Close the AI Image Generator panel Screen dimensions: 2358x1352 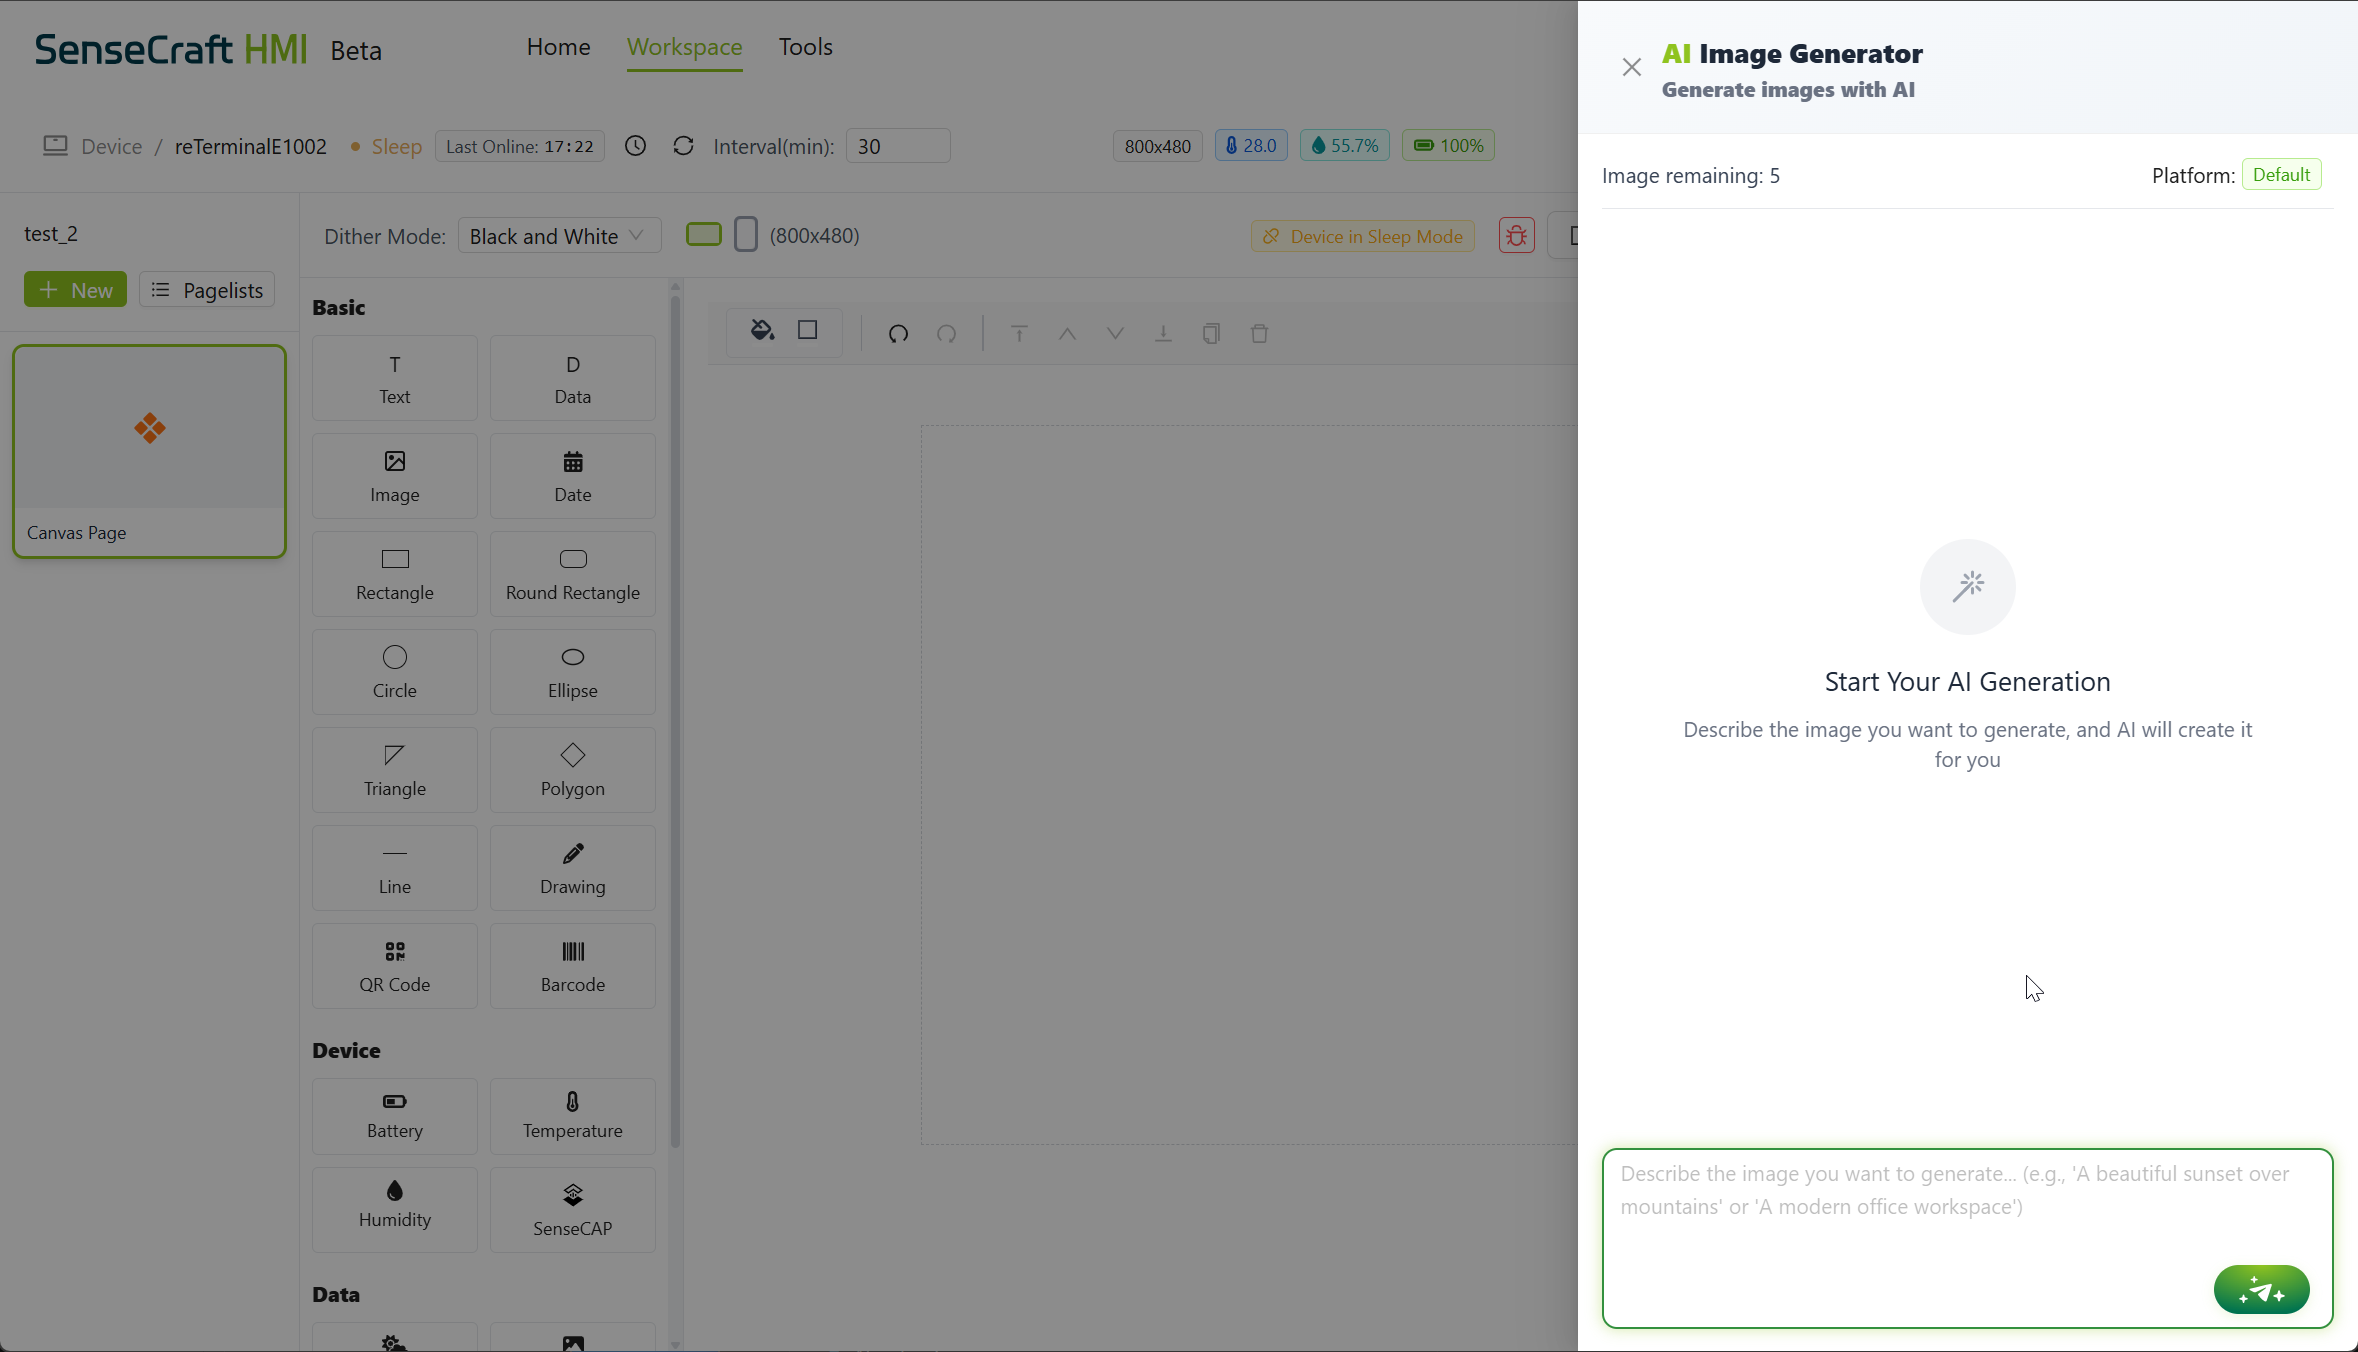tap(1631, 67)
